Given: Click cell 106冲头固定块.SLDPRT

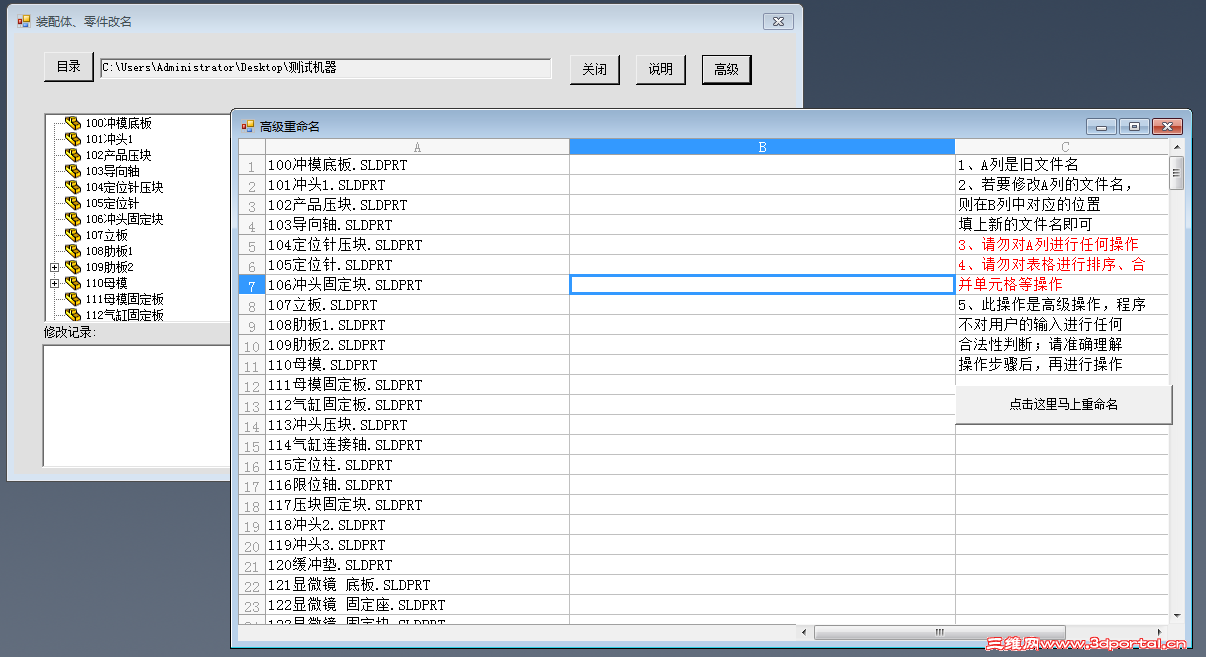Looking at the screenshot, I should pos(417,285).
